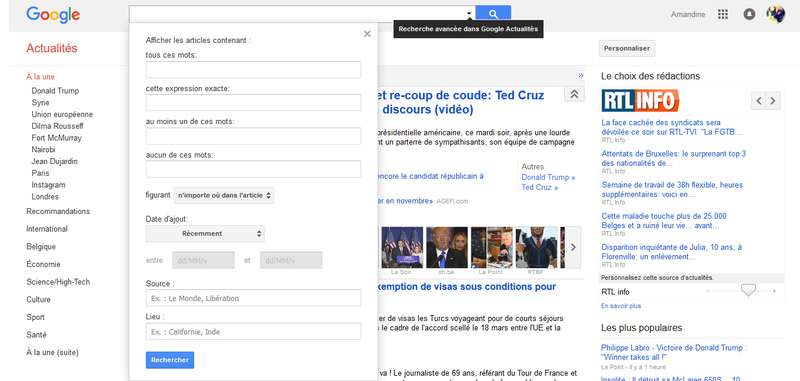Screen dimensions: 800x381
Task: Open 'Philippe Labro - Victoire de Donald Trump' article
Action: 674,352
